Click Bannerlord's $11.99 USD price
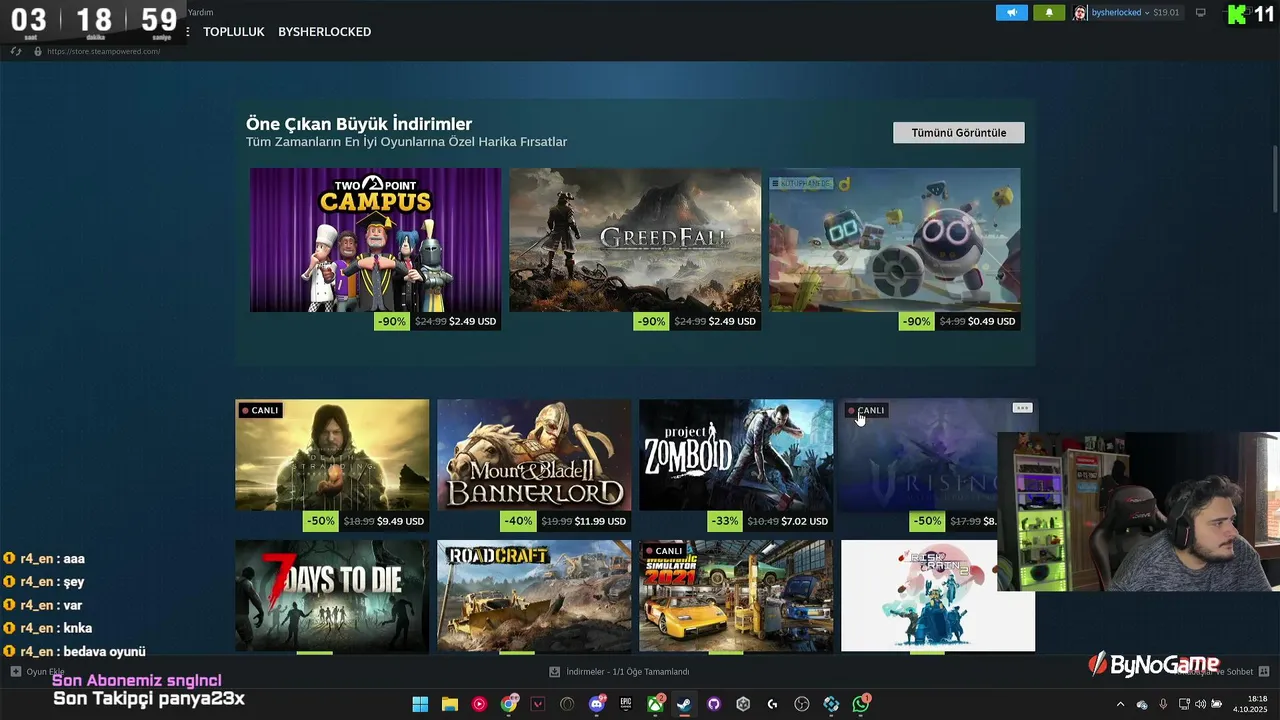Image resolution: width=1280 pixels, height=720 pixels. pyautogui.click(x=600, y=521)
